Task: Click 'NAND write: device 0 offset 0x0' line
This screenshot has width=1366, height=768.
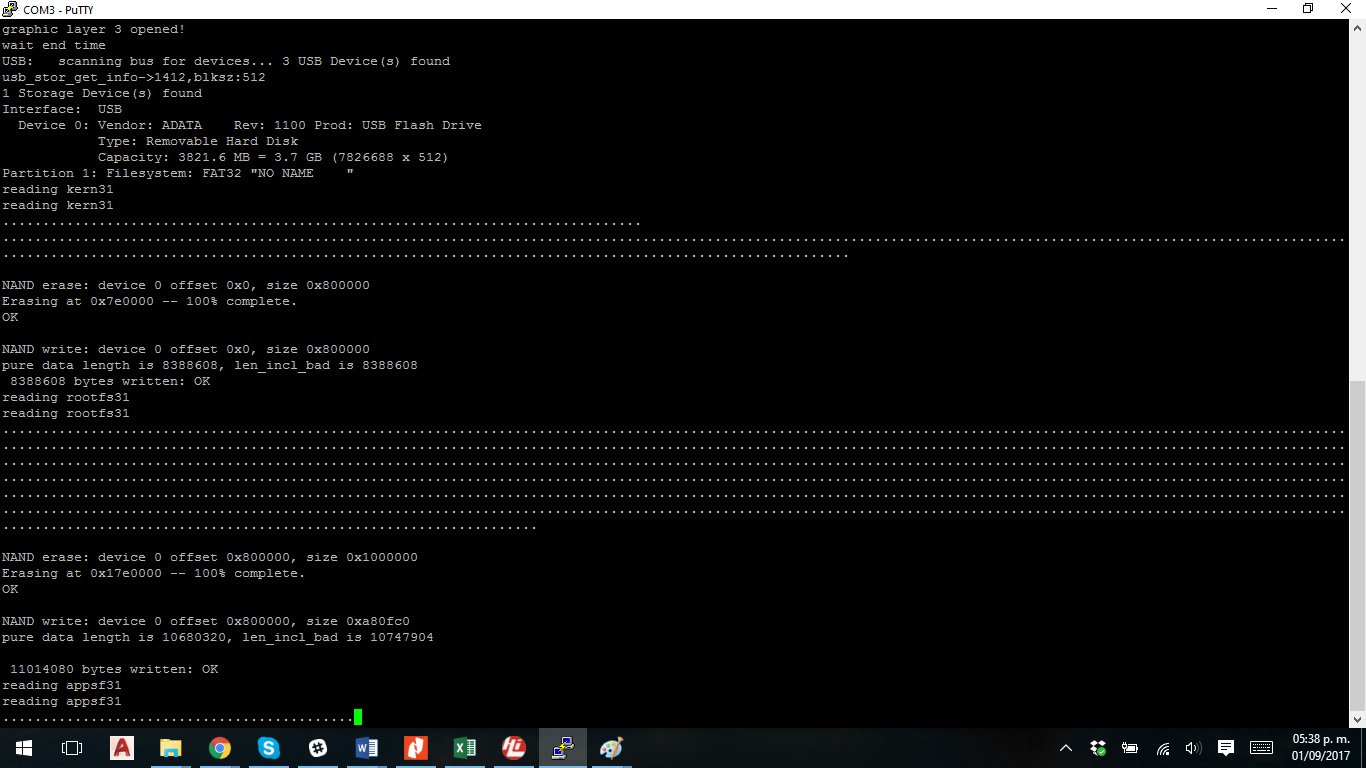Action: [186, 349]
